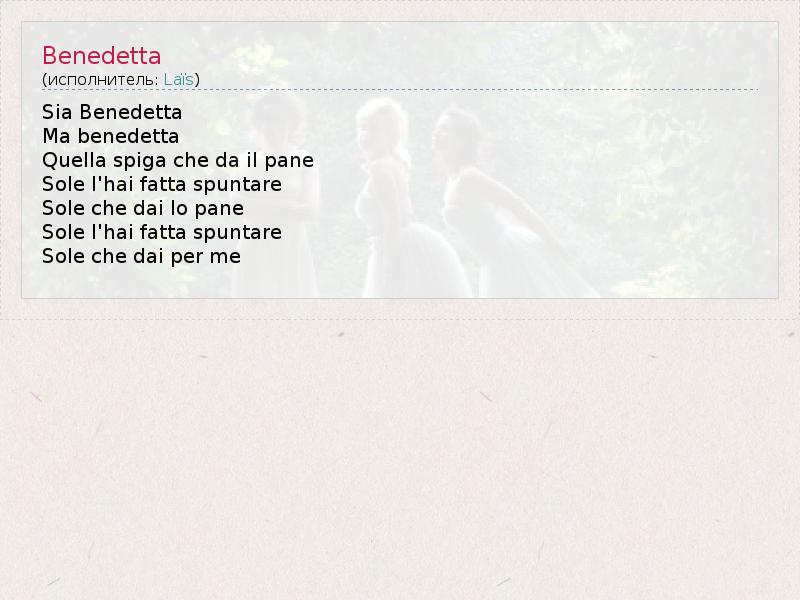Open the Laïs artist link

(x=179, y=80)
